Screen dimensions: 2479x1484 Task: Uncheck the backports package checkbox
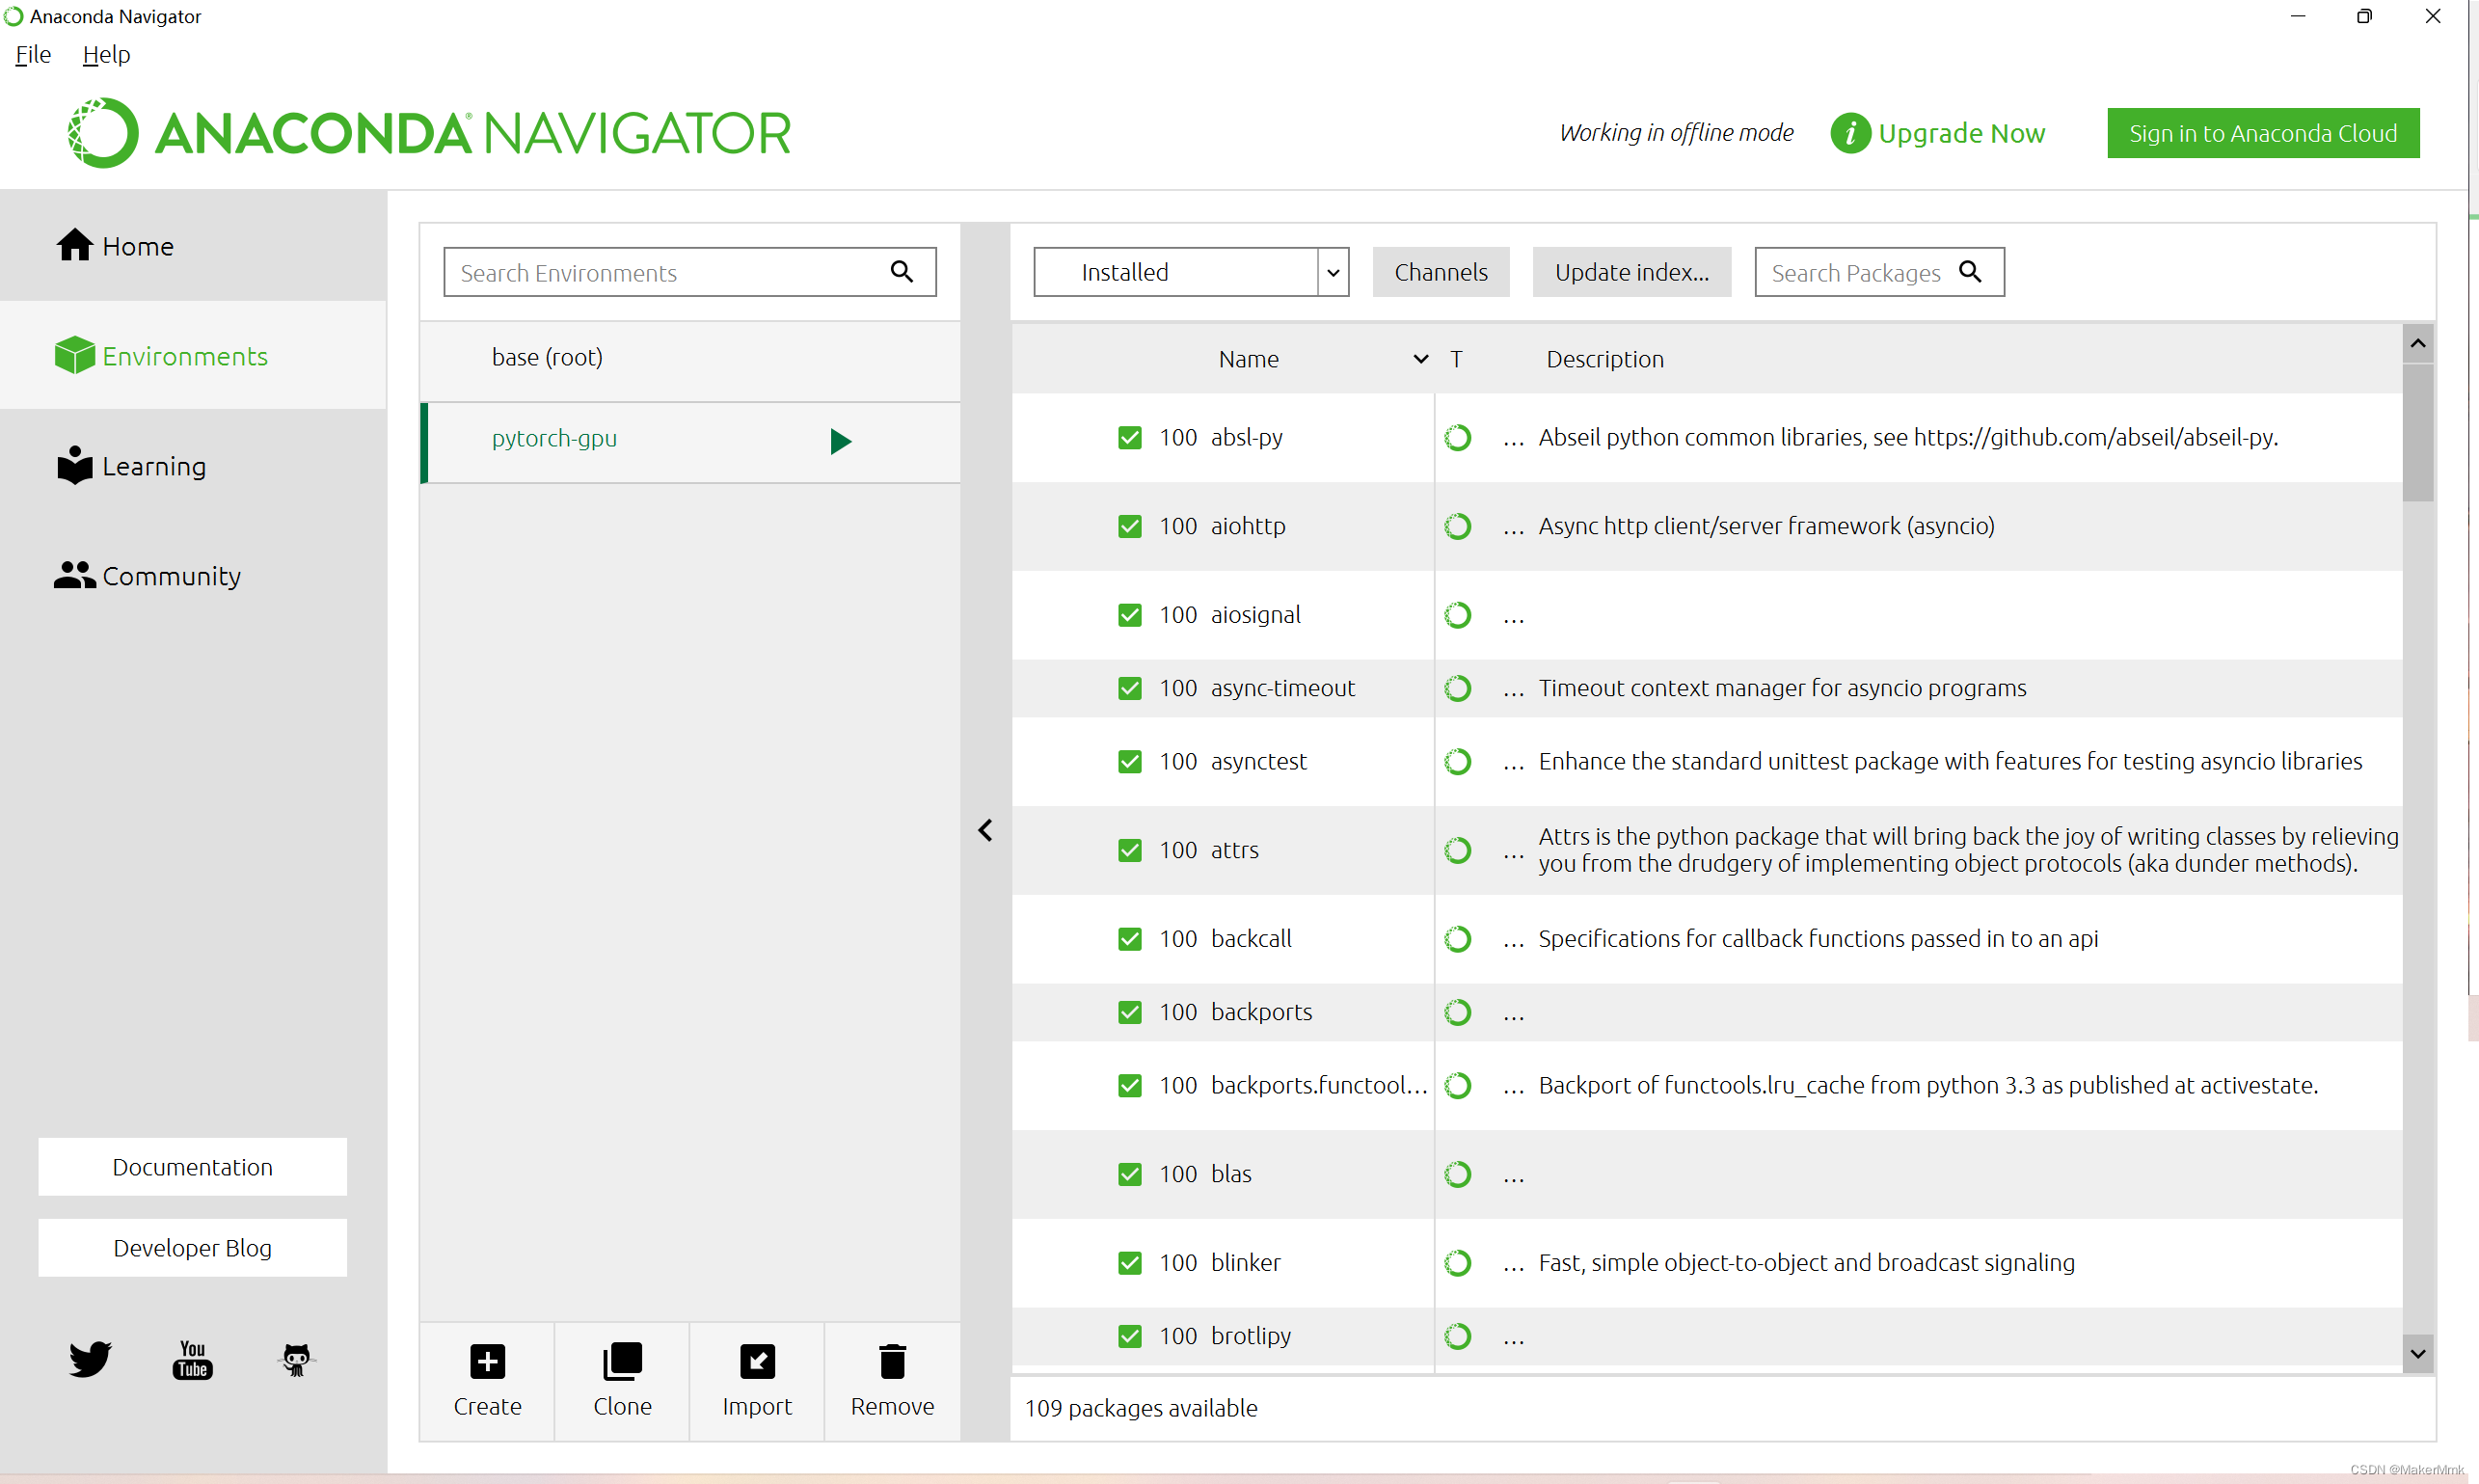(1129, 1012)
